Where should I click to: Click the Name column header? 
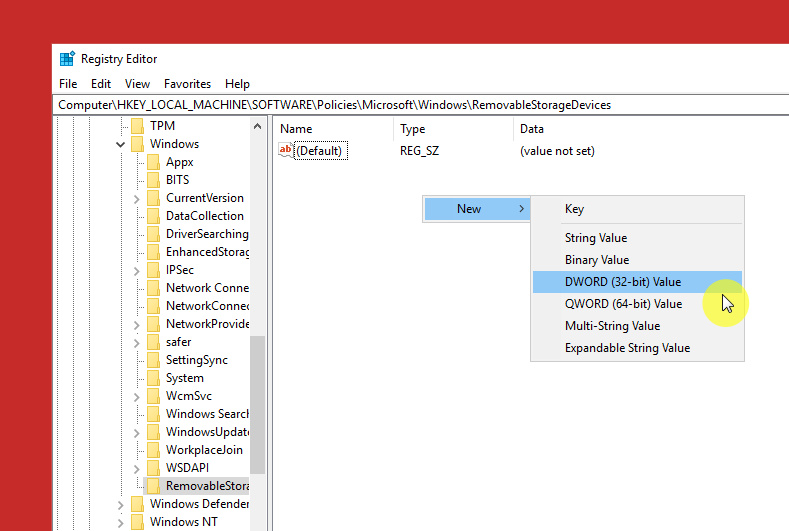296,129
